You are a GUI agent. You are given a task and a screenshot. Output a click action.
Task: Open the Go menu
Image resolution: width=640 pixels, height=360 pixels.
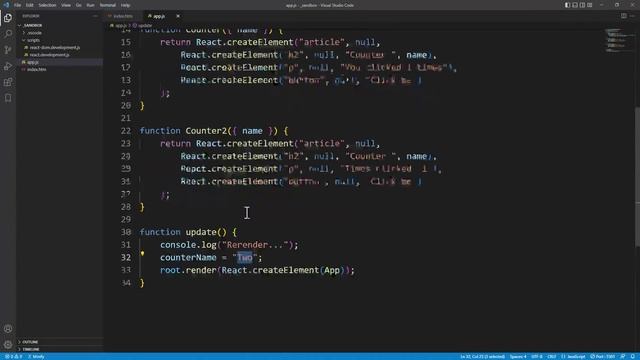[x=78, y=5]
